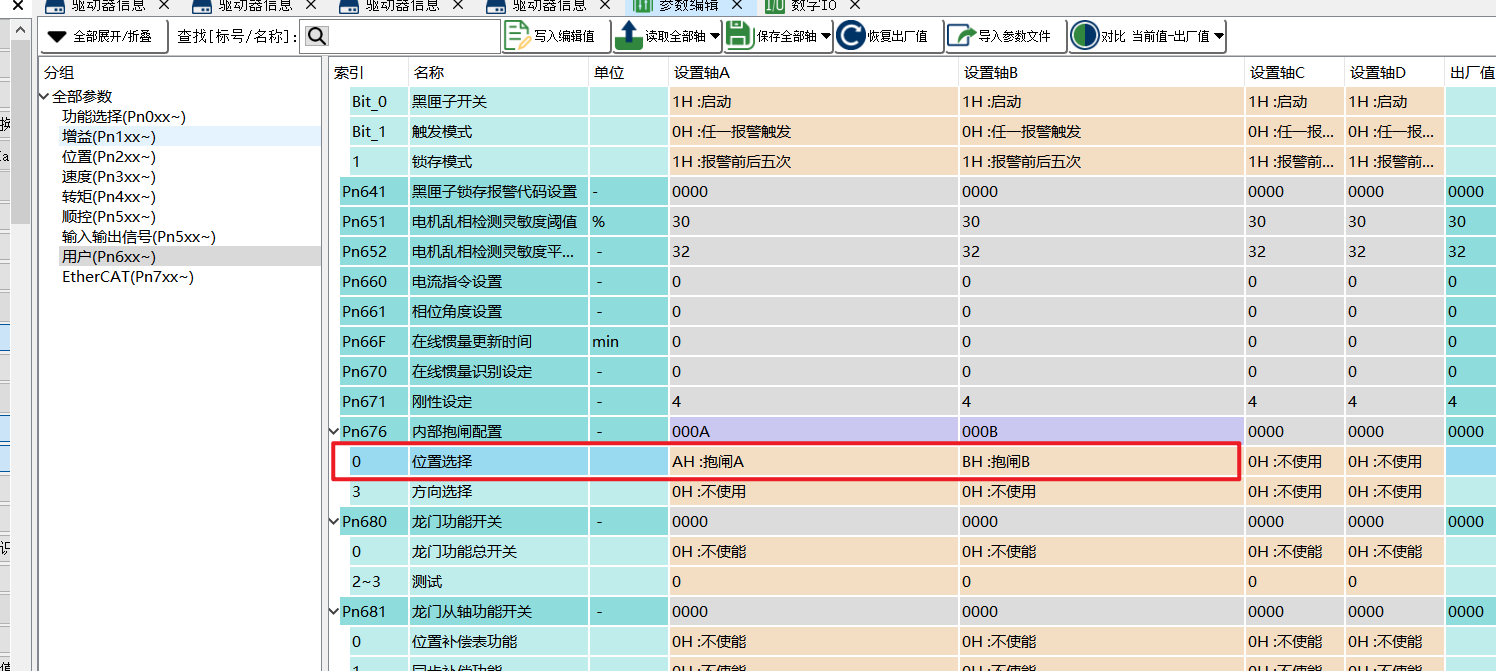This screenshot has height=671, width=1496.
Task: Click the save all axes floppy icon
Action: [739, 36]
